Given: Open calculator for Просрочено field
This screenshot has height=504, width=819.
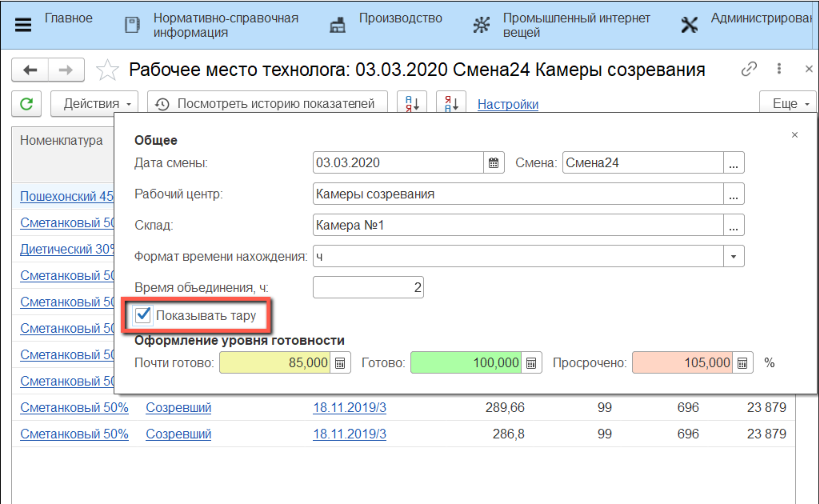Looking at the screenshot, I should click(743, 363).
